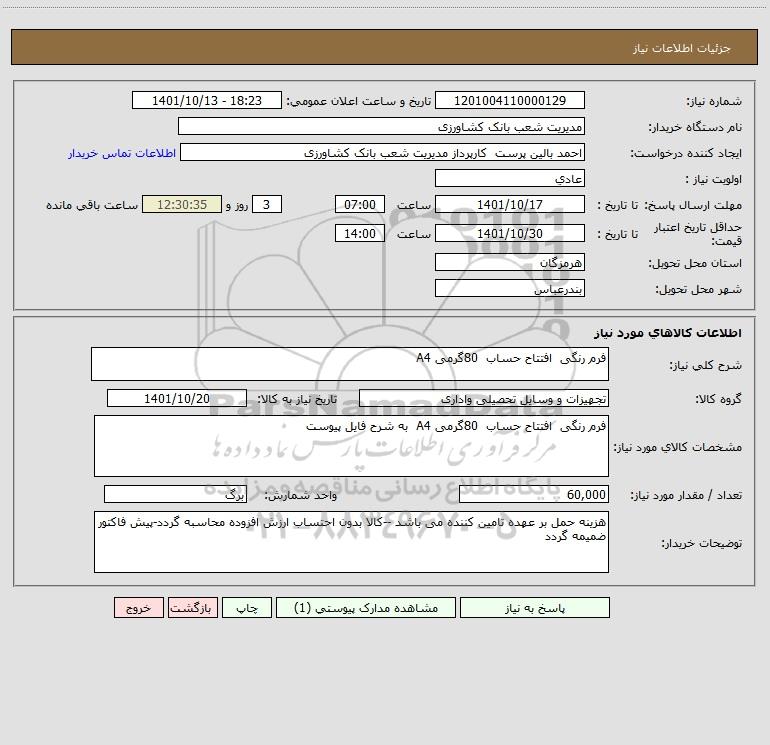Click the مشخصات کالای مورد نیاز label
Image resolution: width=770 pixels, height=745 pixels.
click(x=678, y=447)
